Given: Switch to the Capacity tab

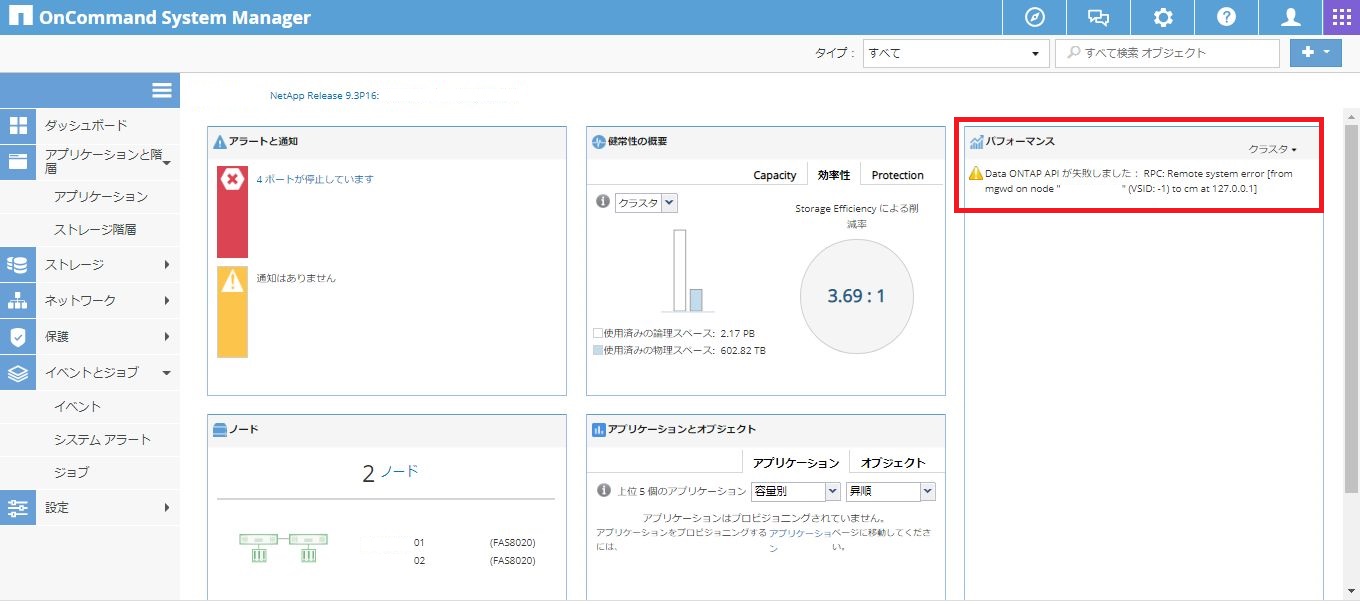Looking at the screenshot, I should (774, 175).
